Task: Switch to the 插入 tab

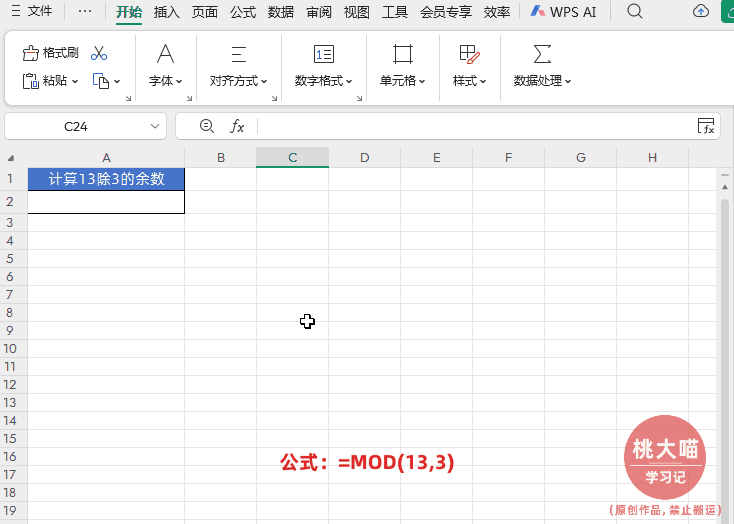Action: coord(167,12)
